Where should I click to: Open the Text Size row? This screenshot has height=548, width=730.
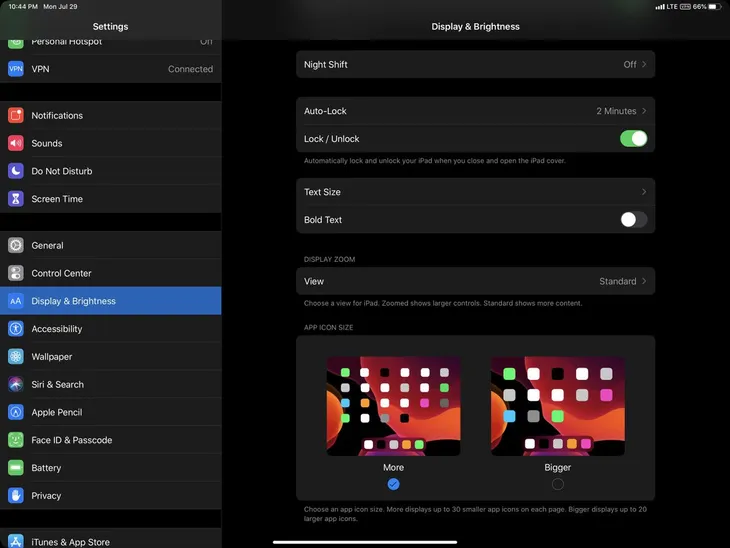point(475,192)
